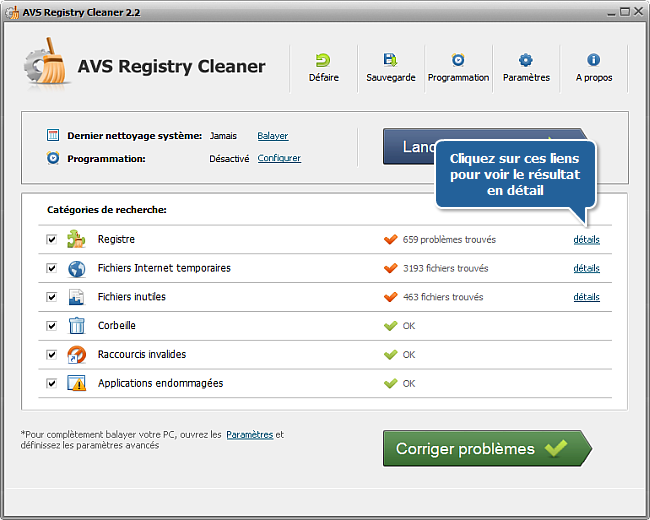This screenshot has height=520, width=650.
Task: Click the Fichiers Internet temporaires globe icon
Action: coord(77,269)
